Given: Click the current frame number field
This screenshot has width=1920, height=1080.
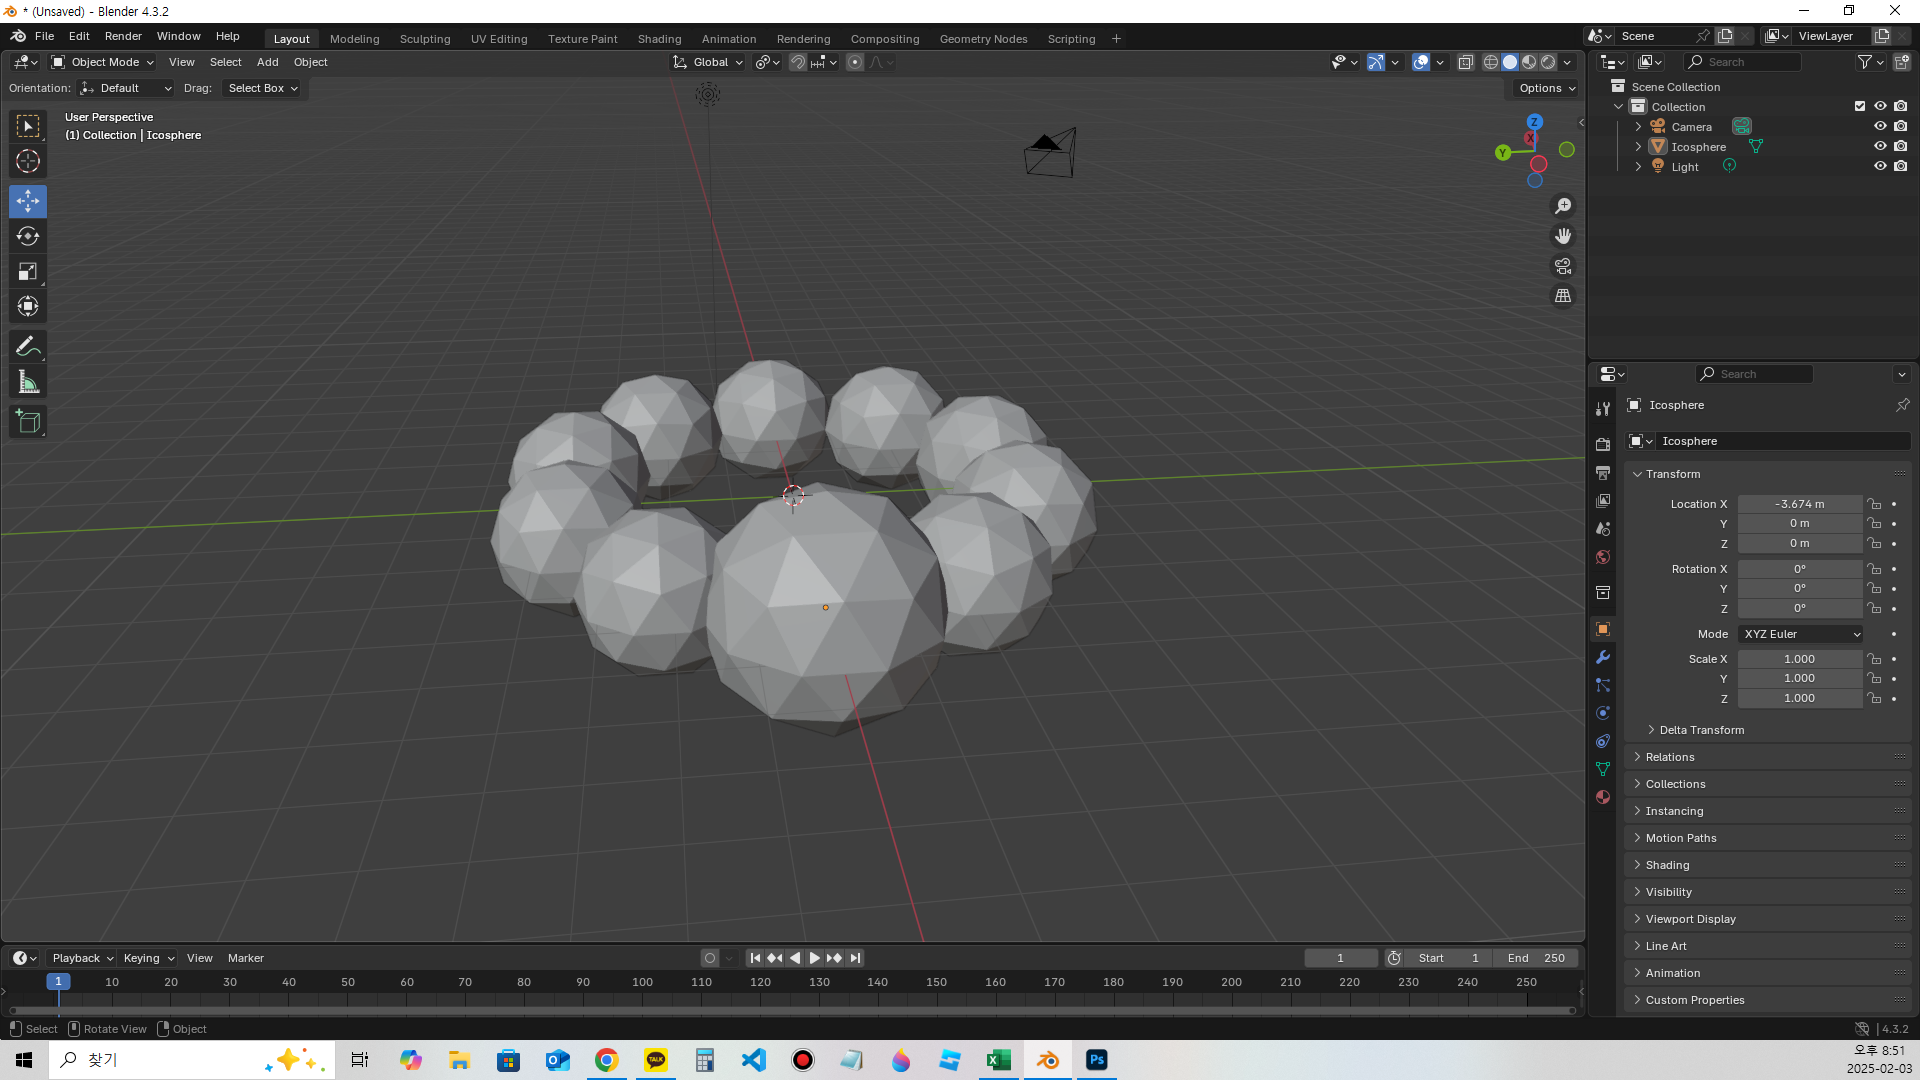Looking at the screenshot, I should 1340,958.
